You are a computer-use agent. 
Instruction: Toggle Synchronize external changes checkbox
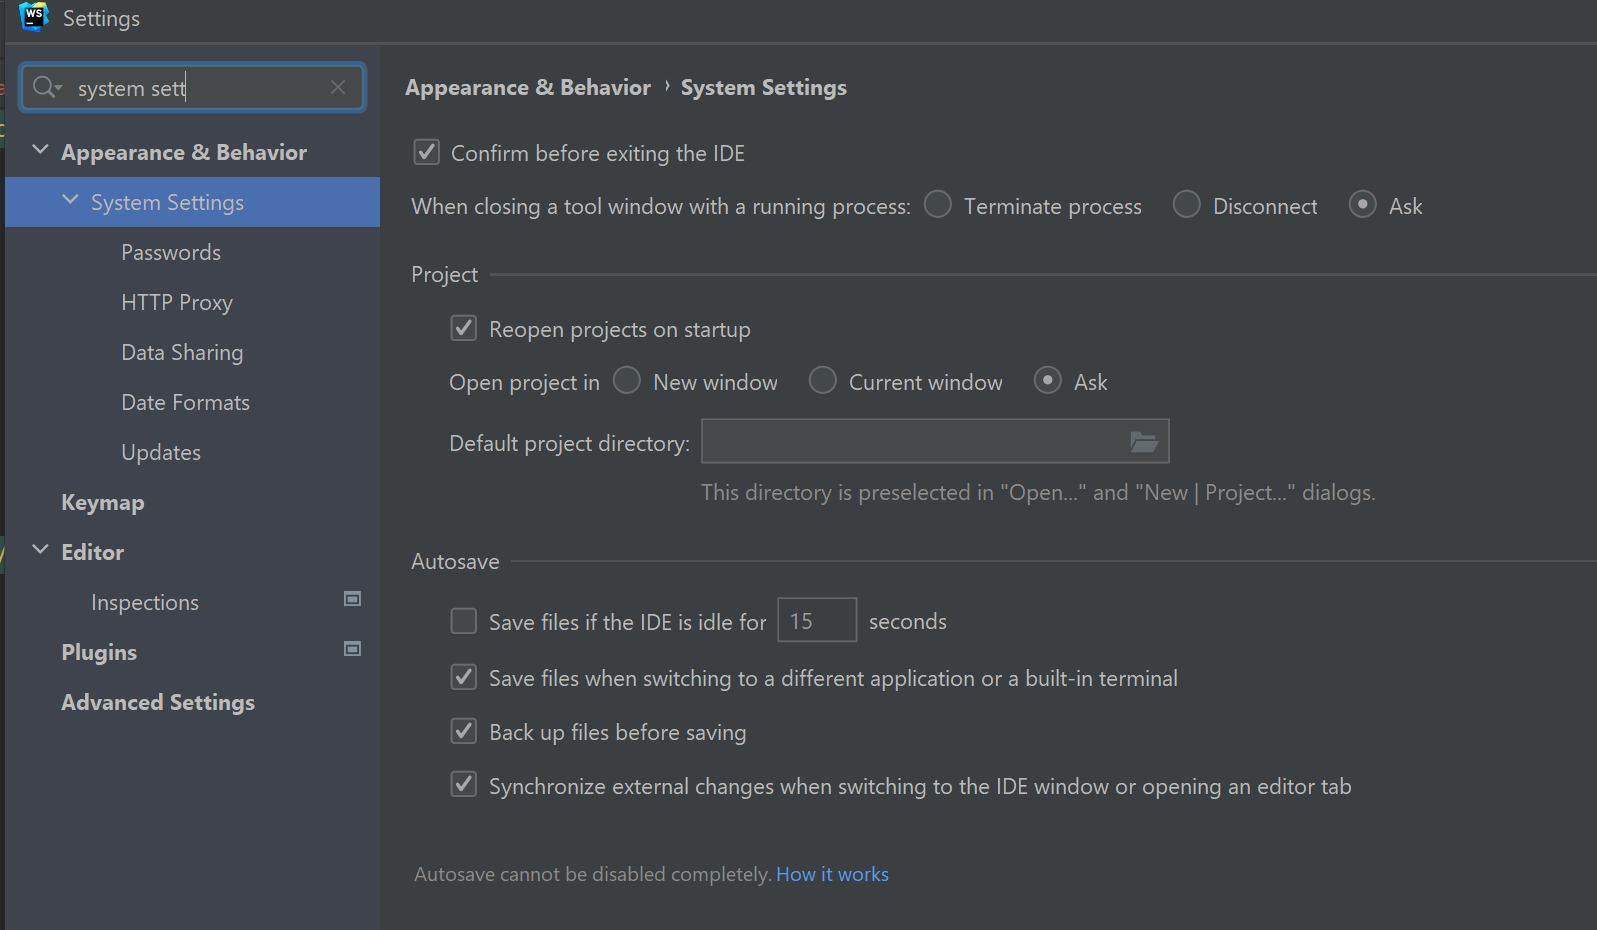464,784
